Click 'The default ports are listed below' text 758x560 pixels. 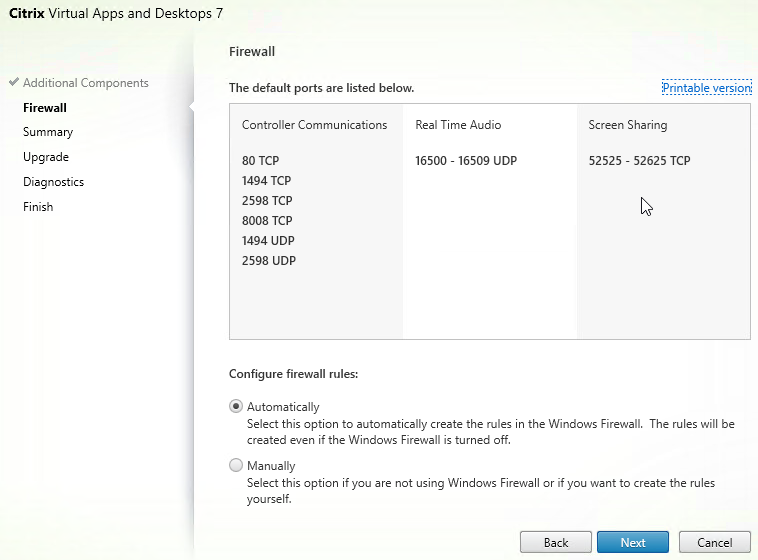pos(321,88)
